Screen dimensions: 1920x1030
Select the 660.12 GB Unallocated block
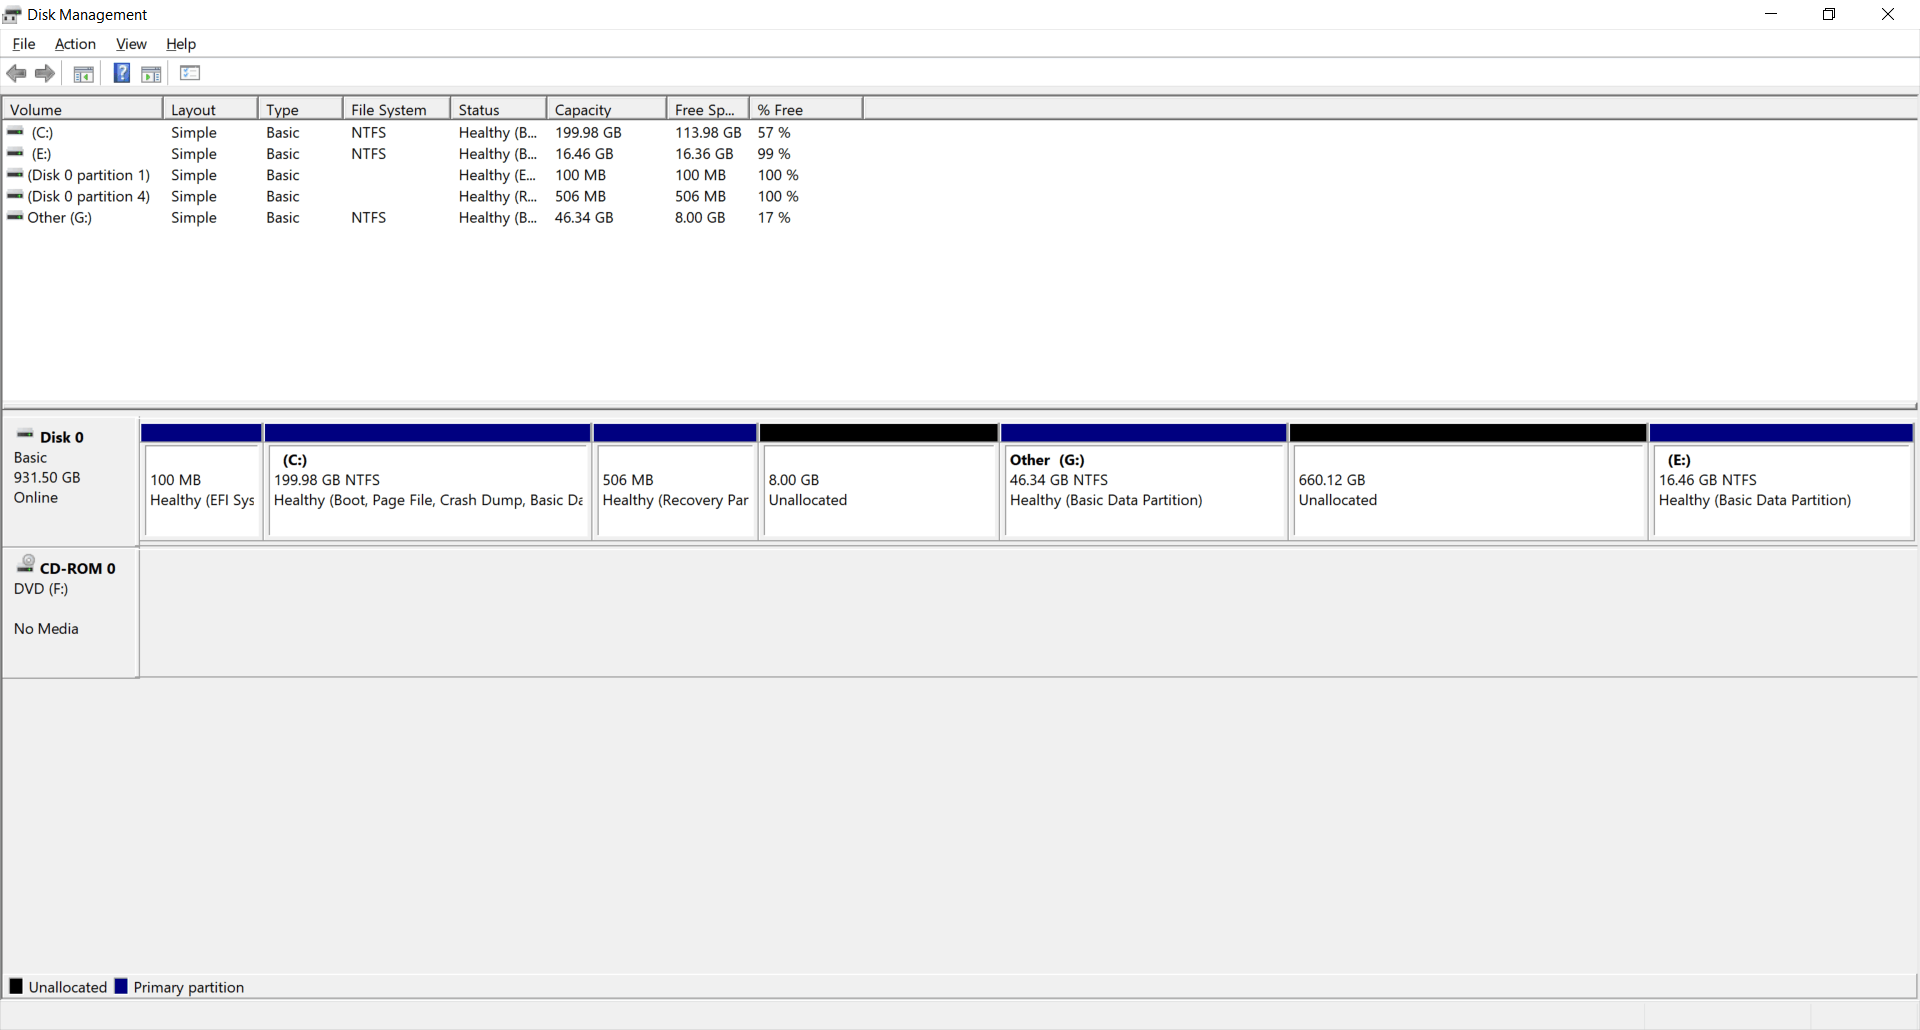coord(1468,482)
